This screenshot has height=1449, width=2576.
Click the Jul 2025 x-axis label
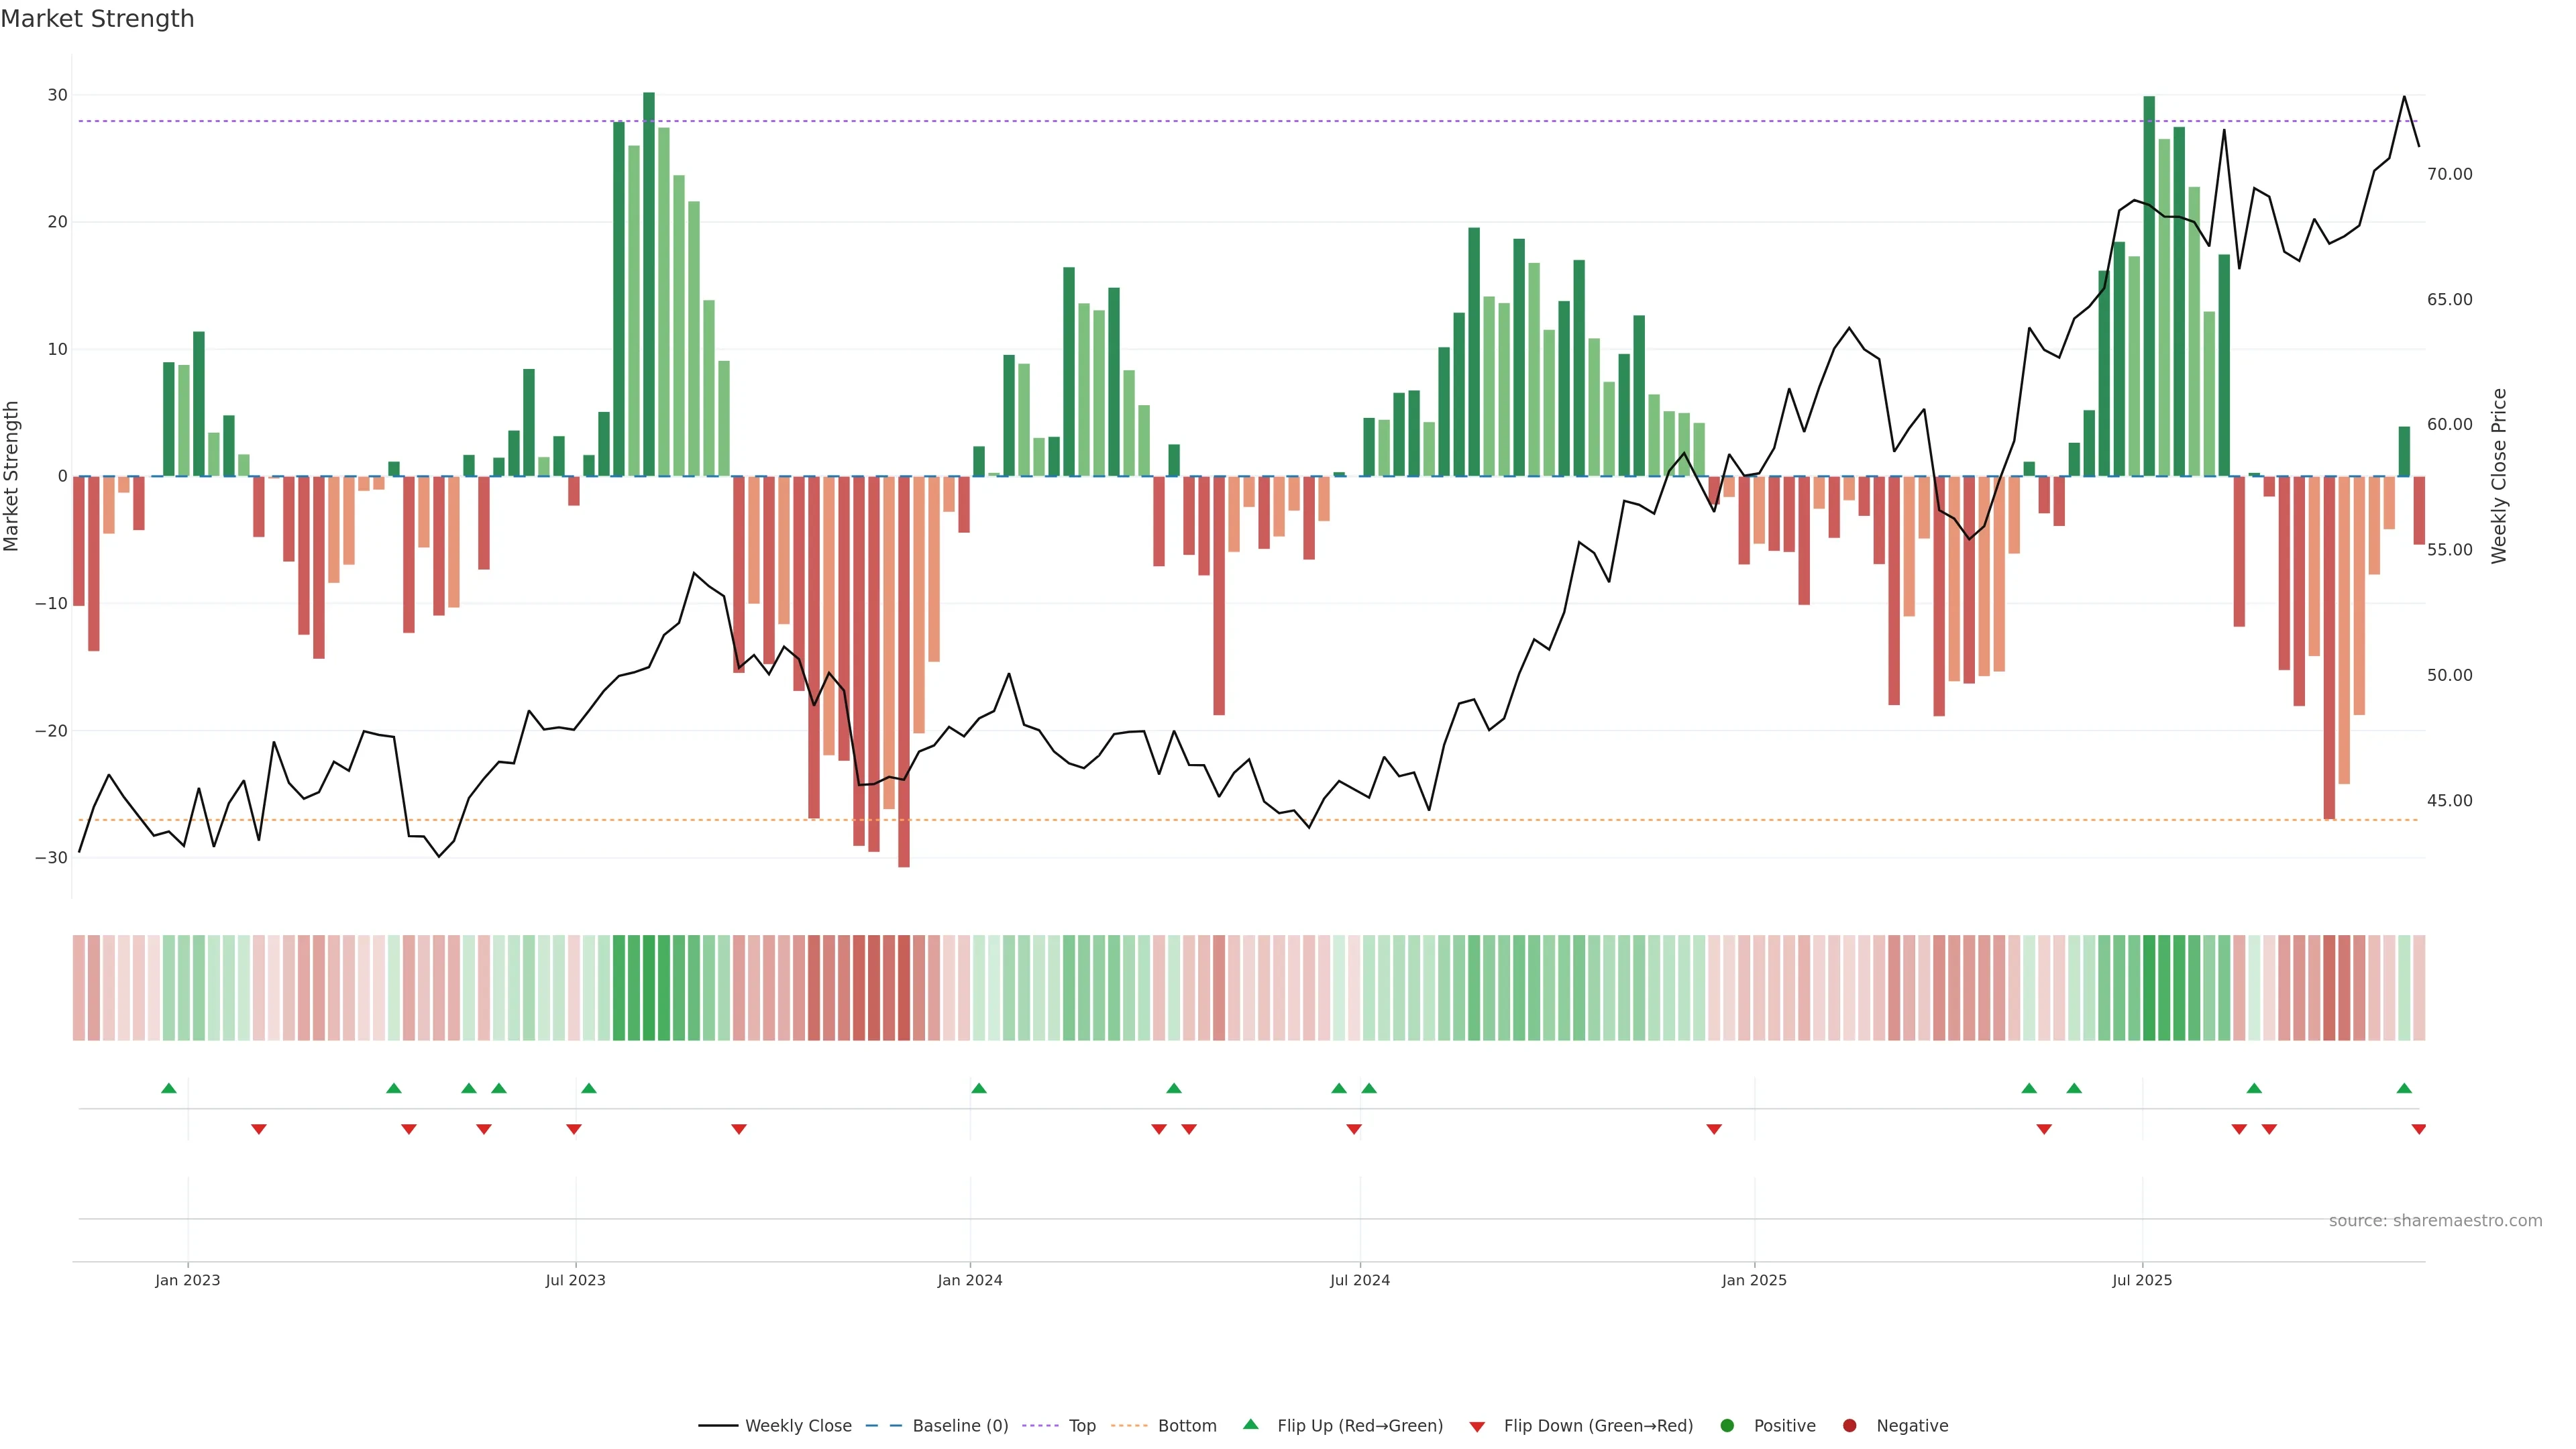(x=2141, y=1280)
